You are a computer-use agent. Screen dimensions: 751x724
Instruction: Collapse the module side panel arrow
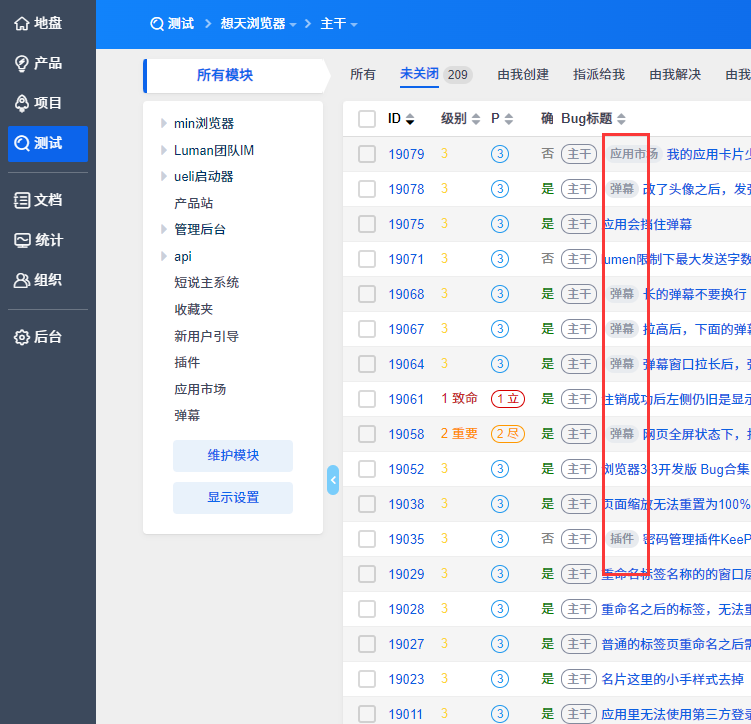[333, 480]
